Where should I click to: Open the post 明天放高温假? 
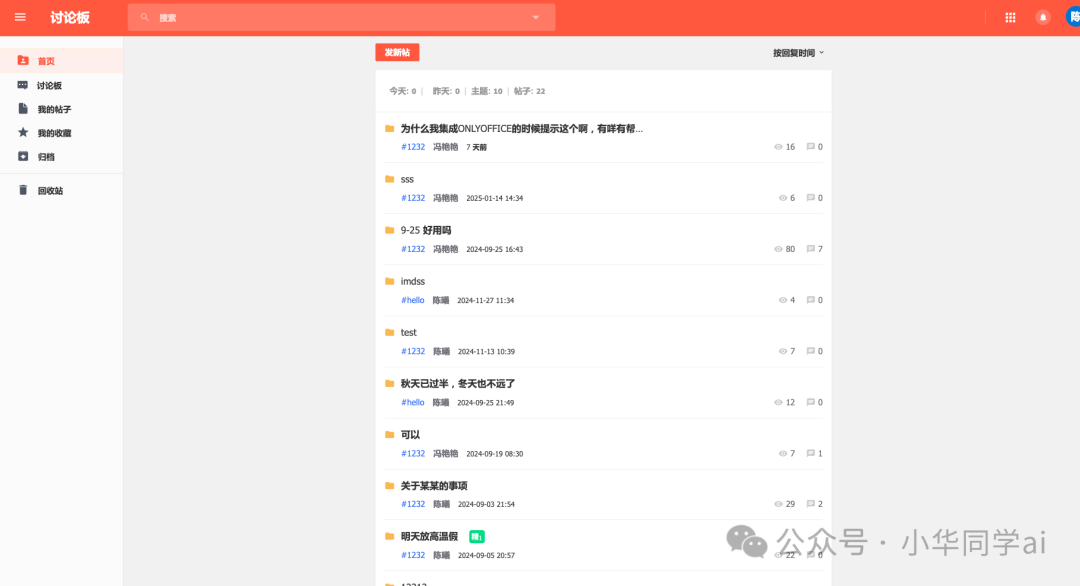point(429,536)
